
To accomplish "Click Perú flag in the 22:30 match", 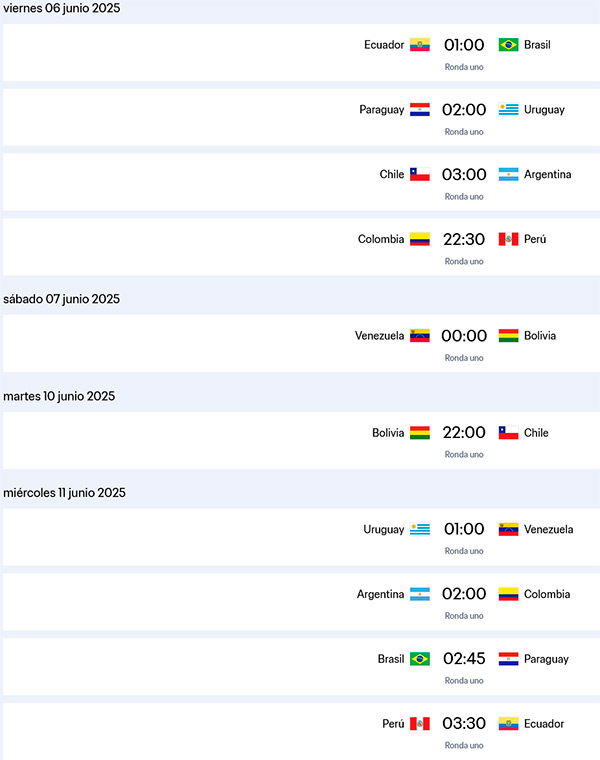I will [508, 239].
